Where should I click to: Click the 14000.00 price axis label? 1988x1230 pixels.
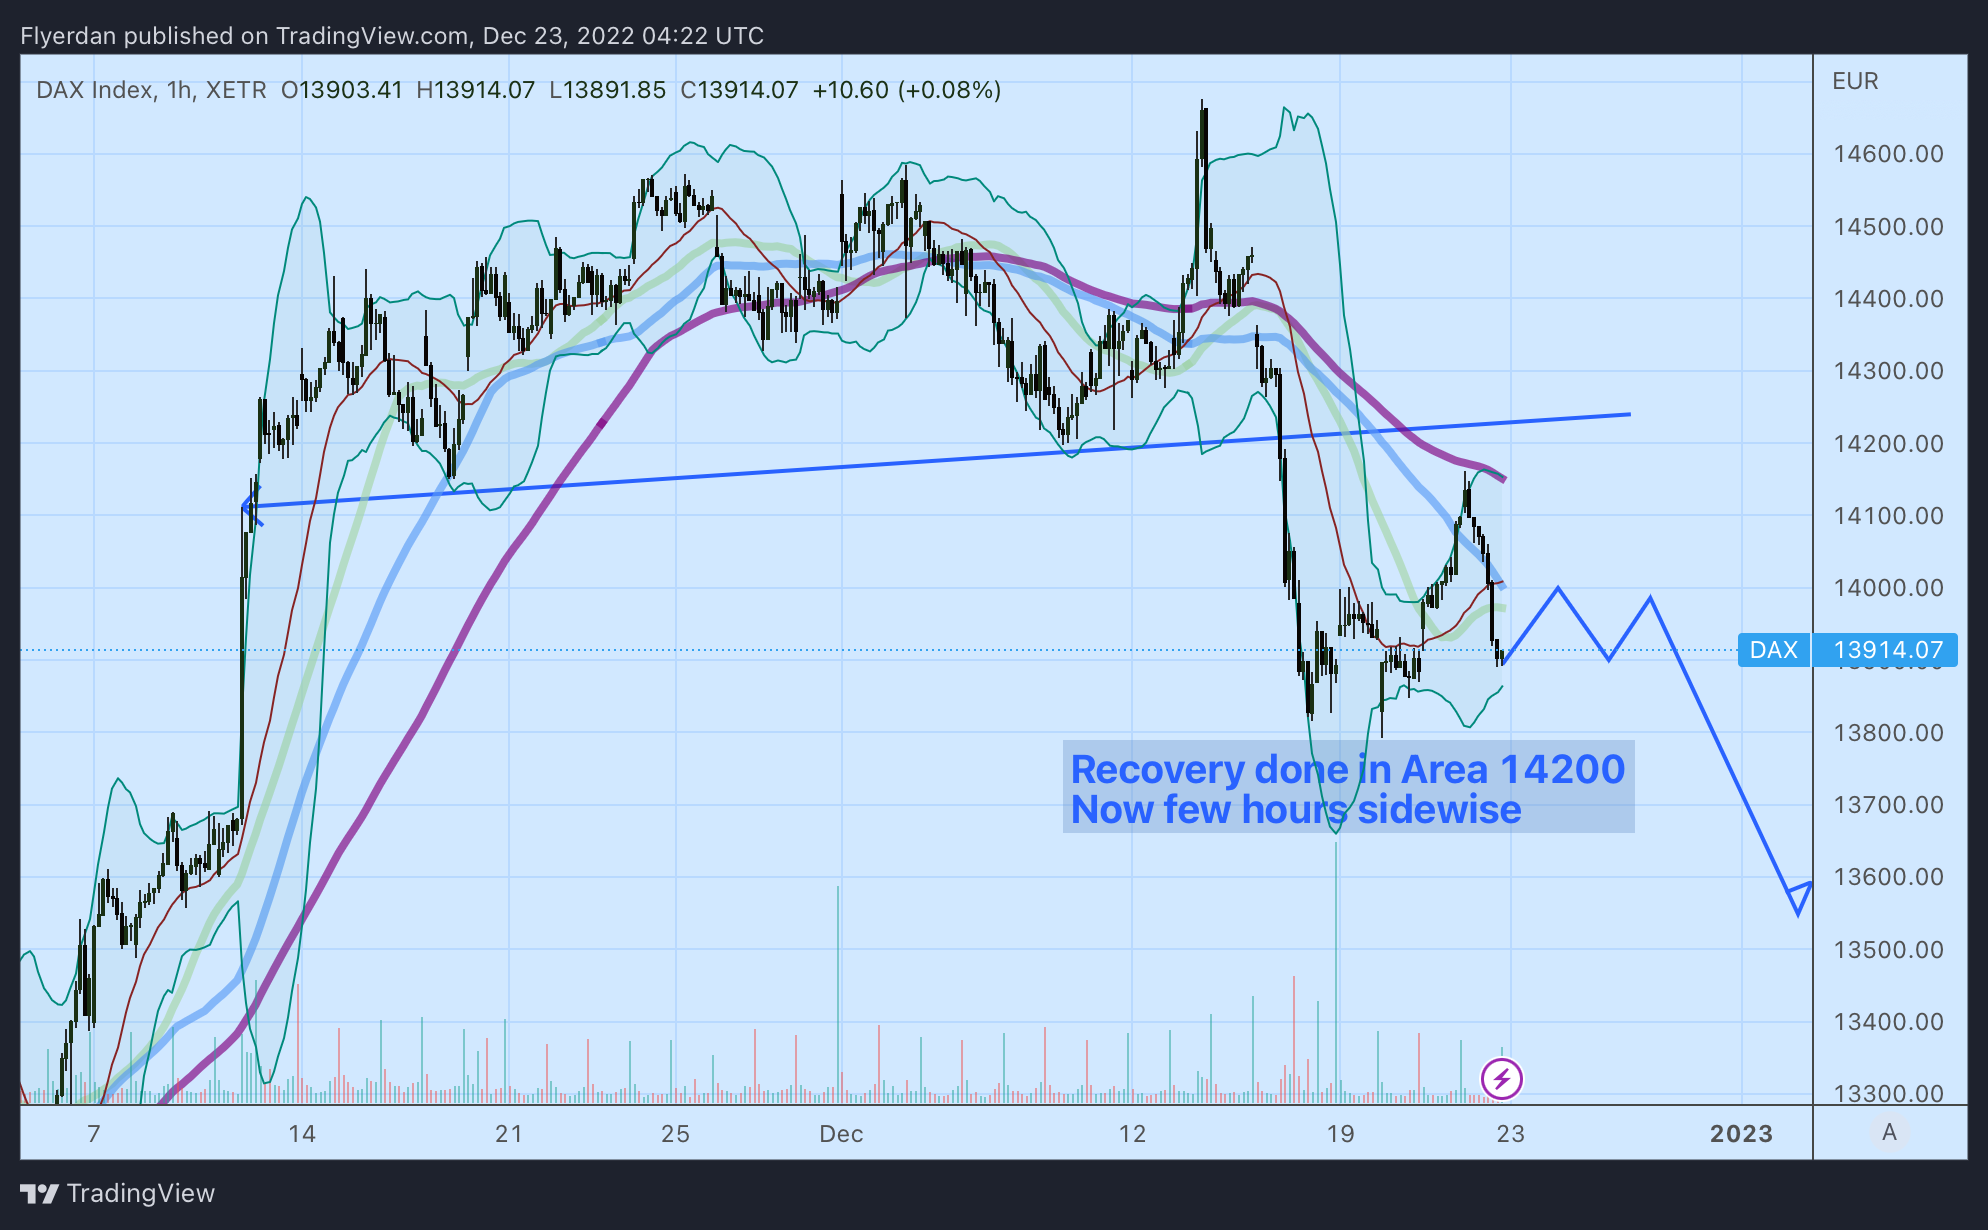click(x=1888, y=587)
